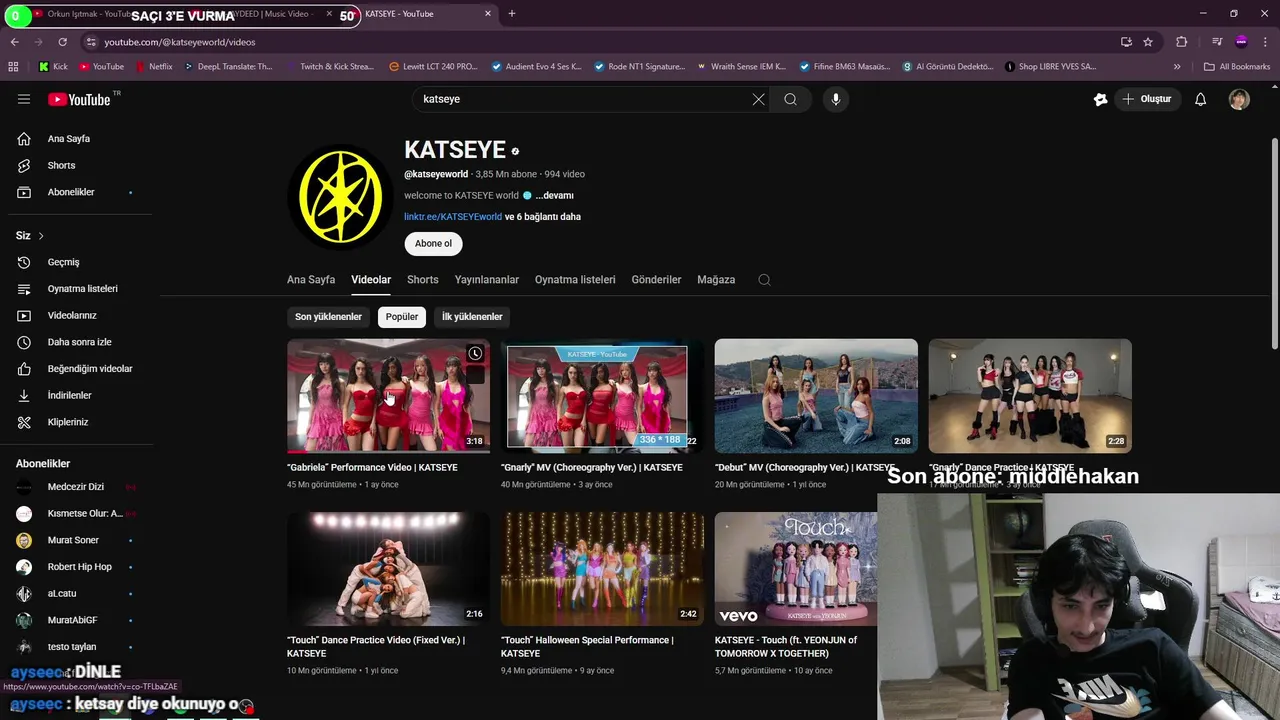The height and width of the screenshot is (720, 1280).
Task: Open ve 6 bağlantı daha links
Action: coord(543,217)
